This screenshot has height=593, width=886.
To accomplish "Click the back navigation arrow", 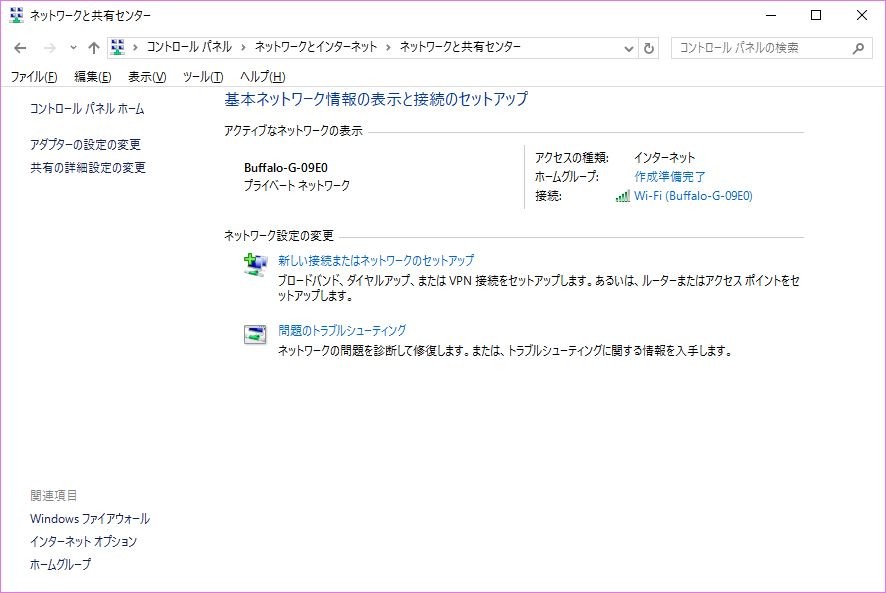I will 21,48.
